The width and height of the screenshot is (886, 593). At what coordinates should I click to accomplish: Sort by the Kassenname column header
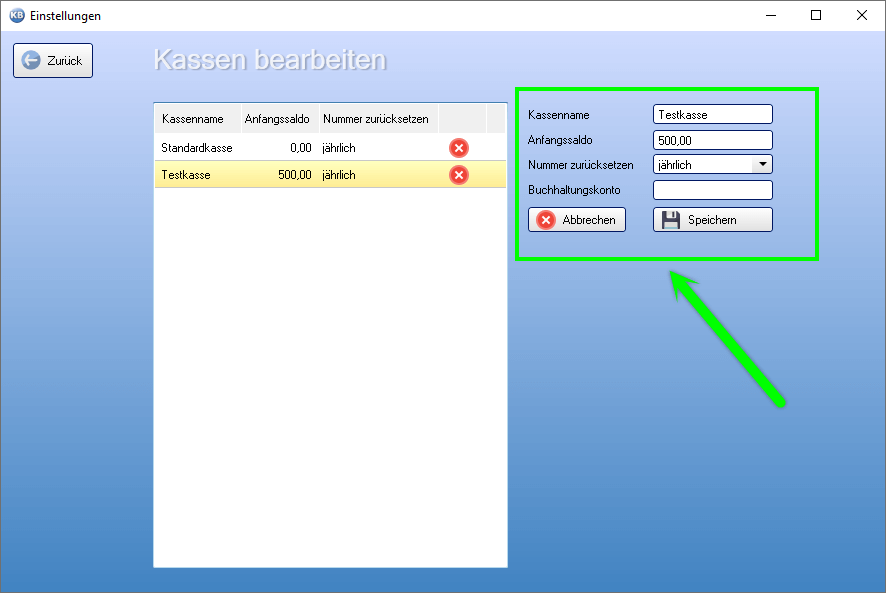pyautogui.click(x=198, y=119)
